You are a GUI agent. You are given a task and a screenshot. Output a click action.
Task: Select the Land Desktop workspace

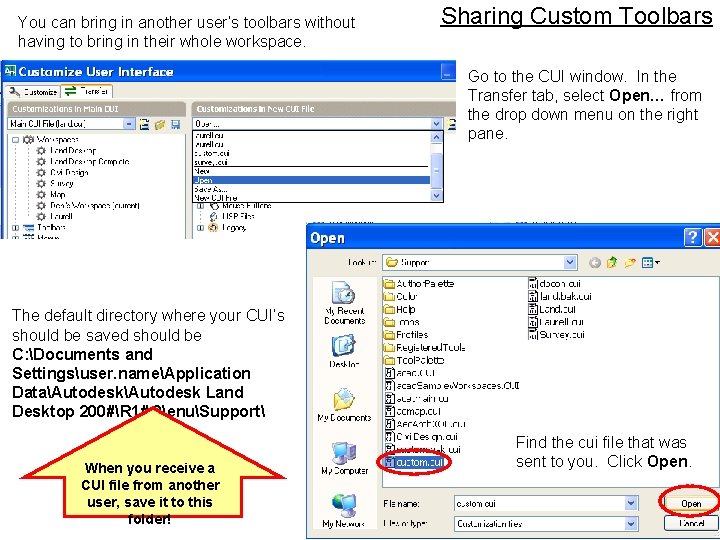pos(73,151)
